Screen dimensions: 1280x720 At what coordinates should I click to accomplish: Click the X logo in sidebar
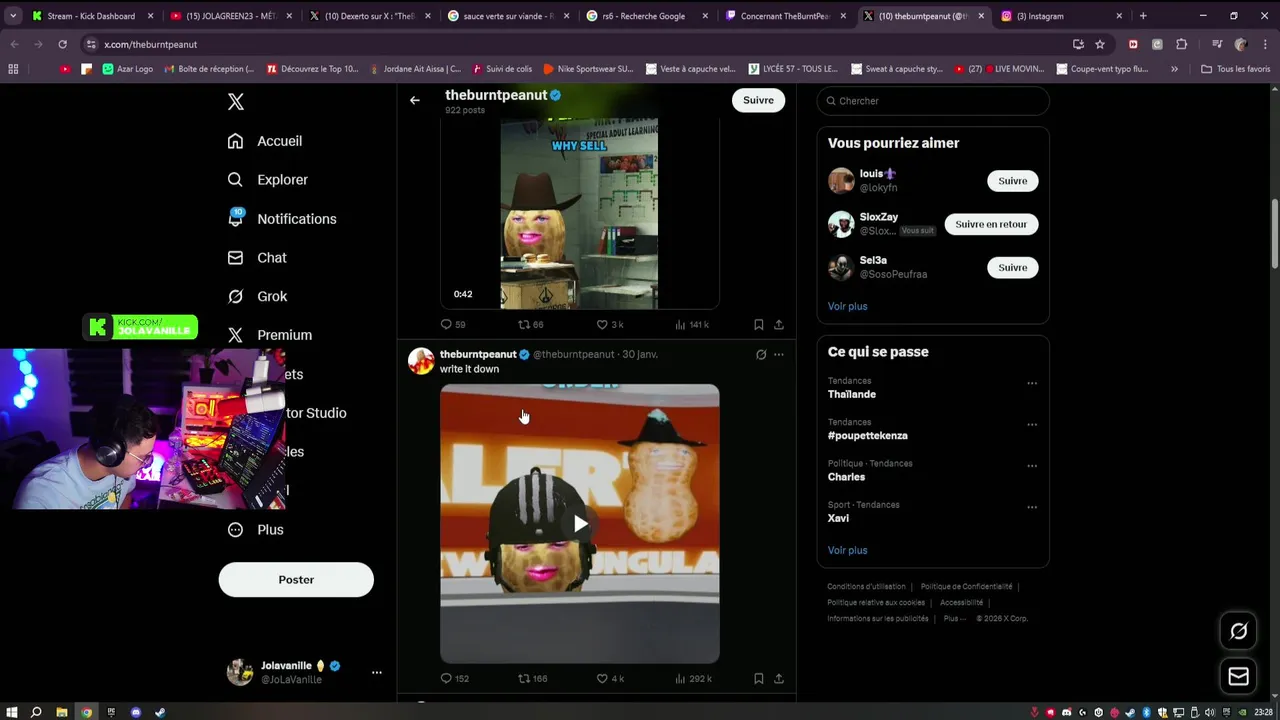236,102
